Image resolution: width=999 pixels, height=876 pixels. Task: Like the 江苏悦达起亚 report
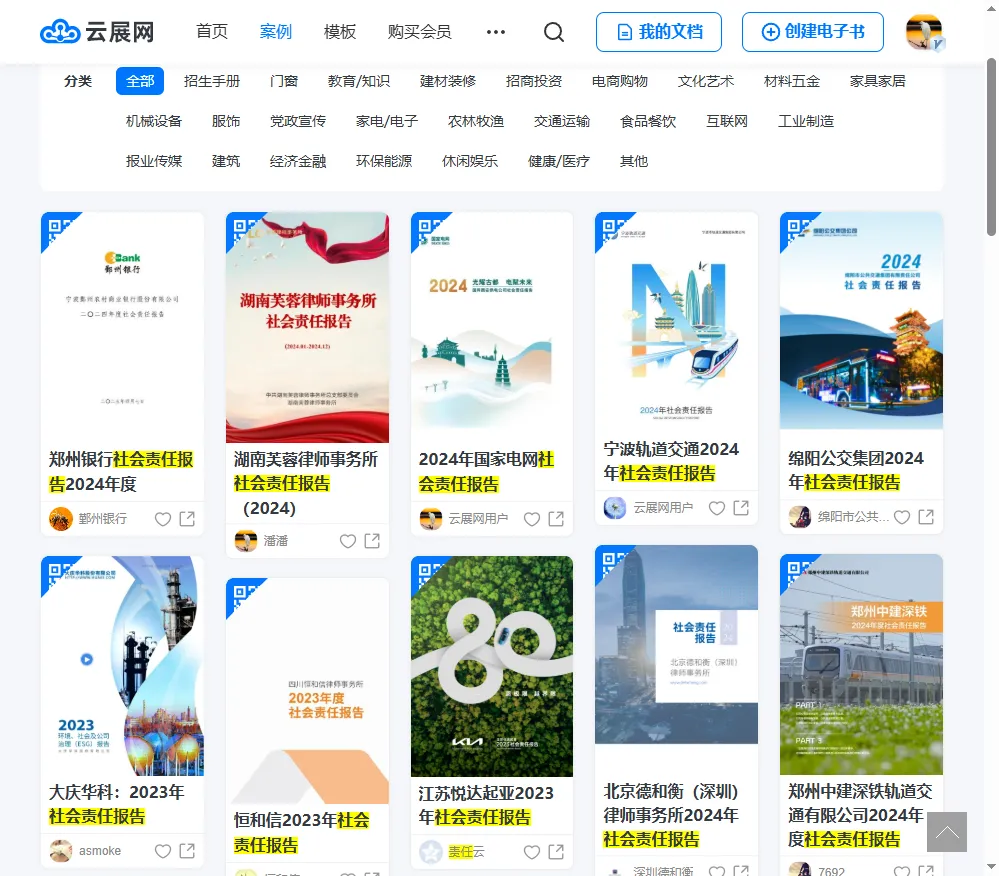pyautogui.click(x=532, y=852)
